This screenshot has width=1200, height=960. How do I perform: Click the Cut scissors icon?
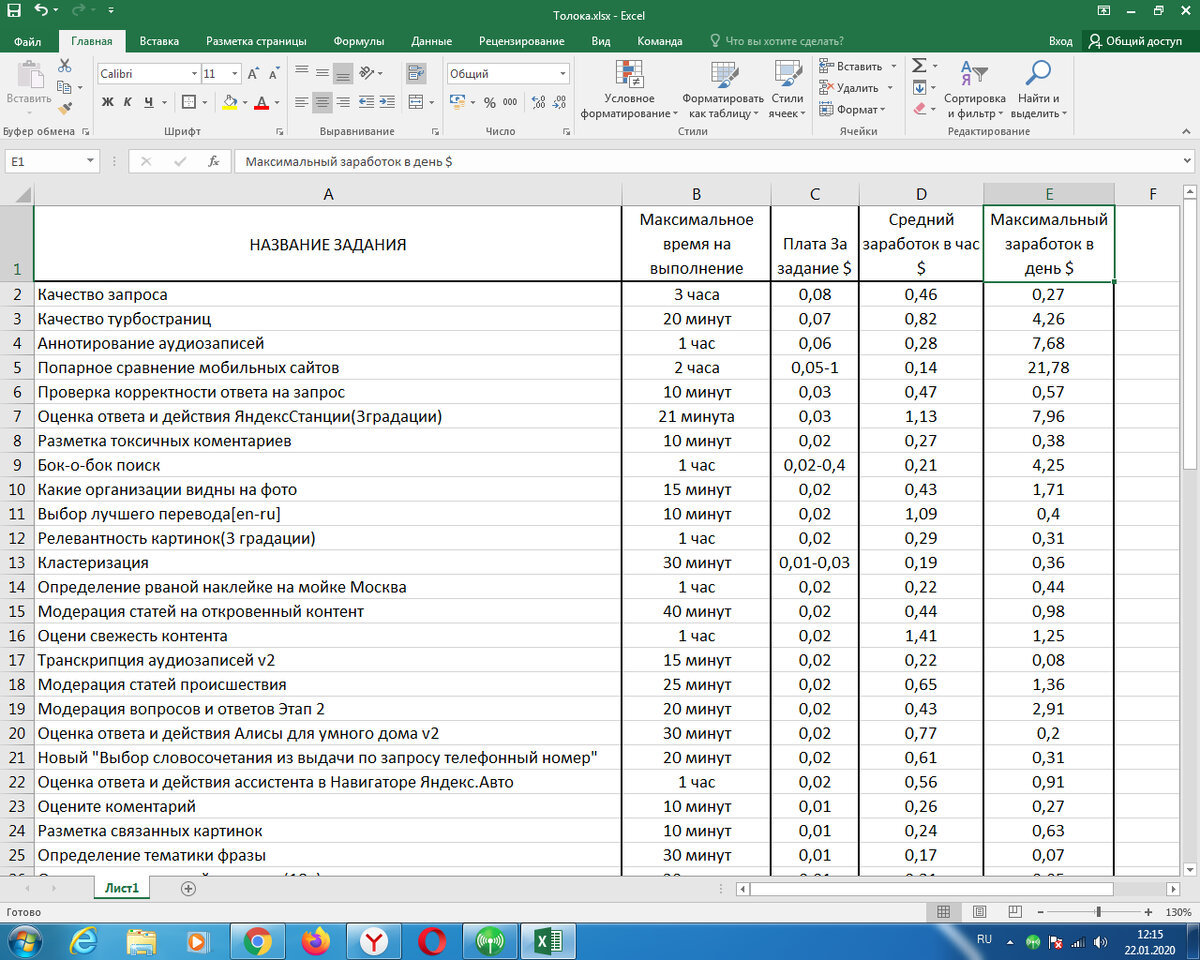pyautogui.click(x=65, y=66)
